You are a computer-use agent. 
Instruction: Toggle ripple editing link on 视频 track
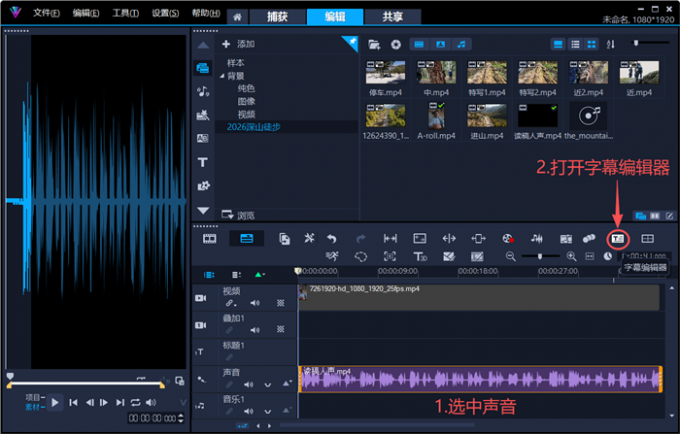coord(229,303)
